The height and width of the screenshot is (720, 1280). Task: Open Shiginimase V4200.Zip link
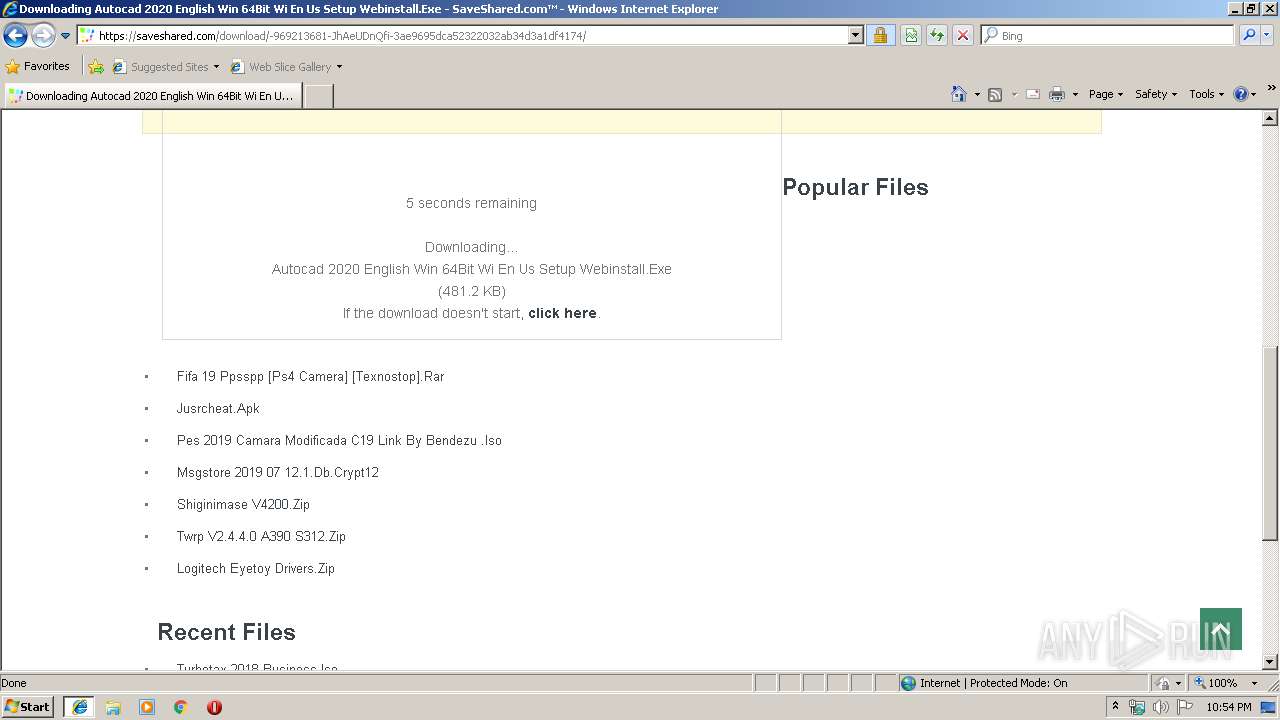243,505
